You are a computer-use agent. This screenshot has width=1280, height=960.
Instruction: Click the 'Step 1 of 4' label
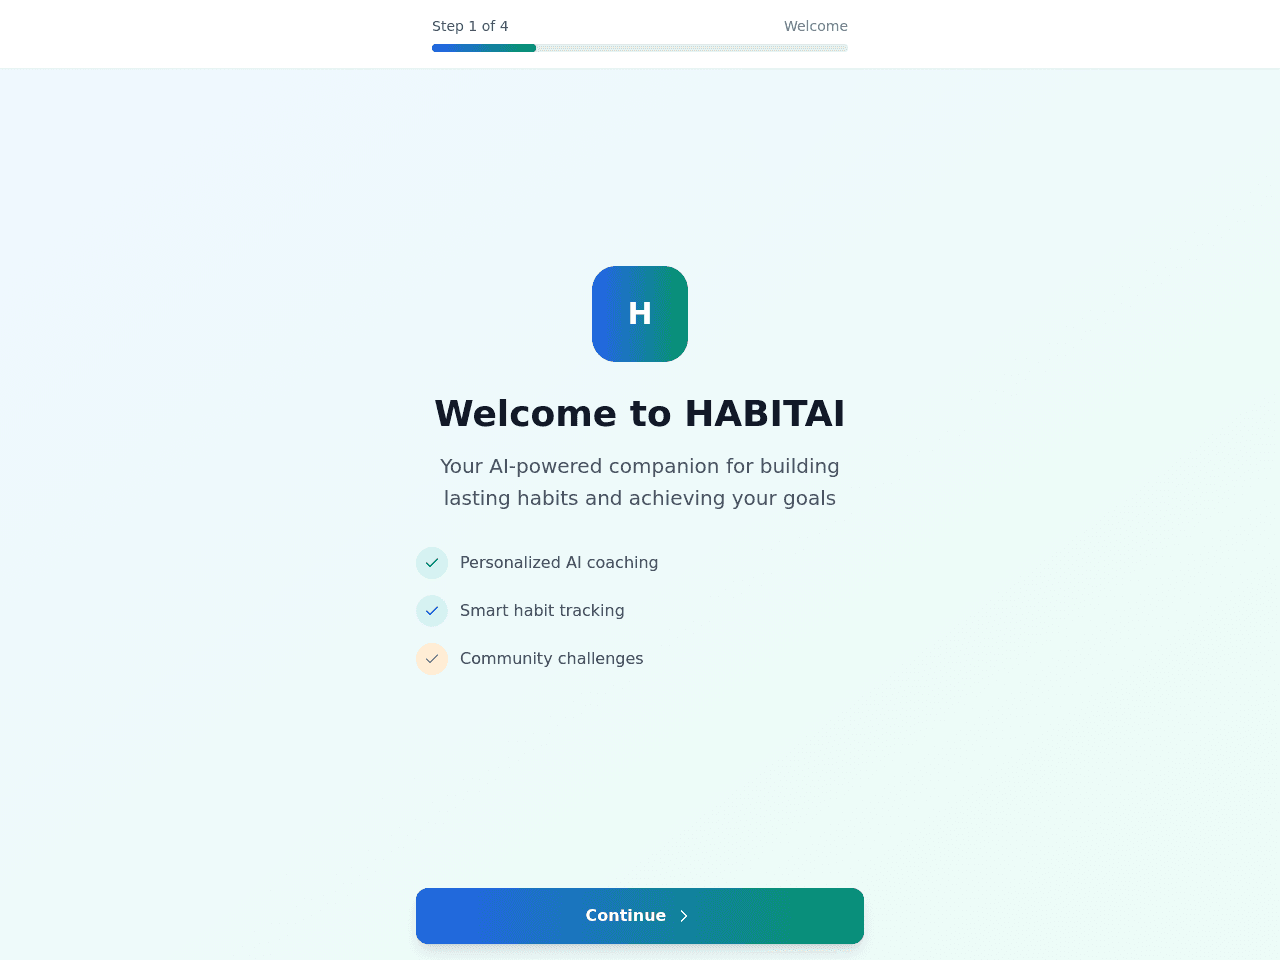(470, 26)
